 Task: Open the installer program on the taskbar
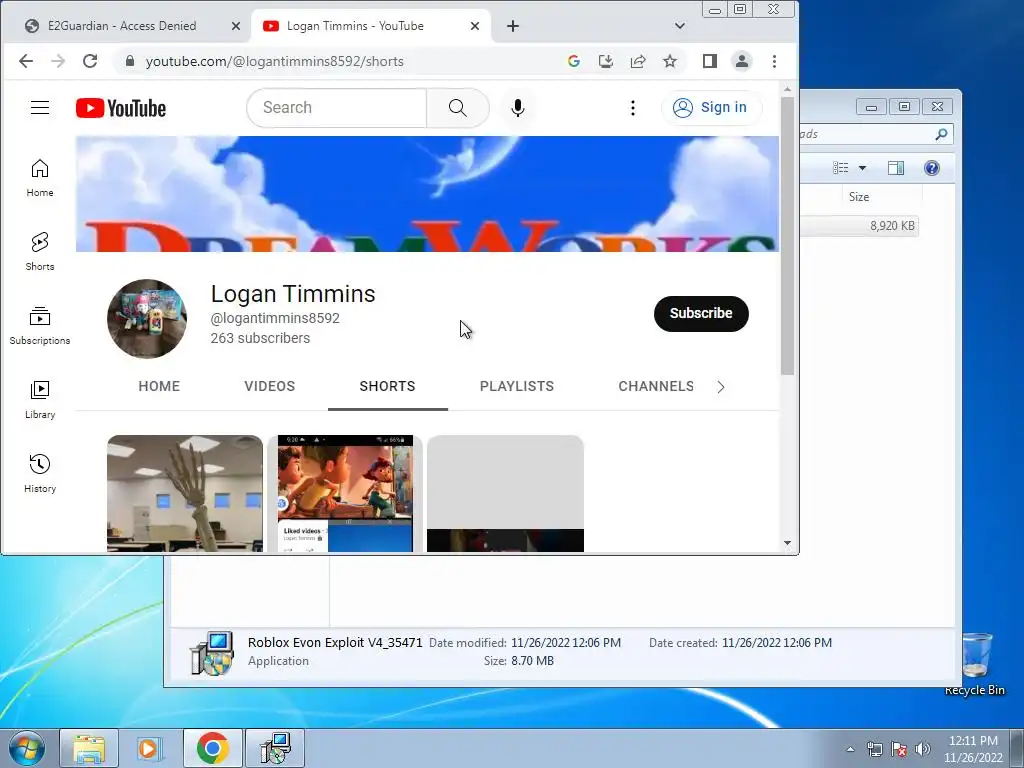(x=275, y=748)
